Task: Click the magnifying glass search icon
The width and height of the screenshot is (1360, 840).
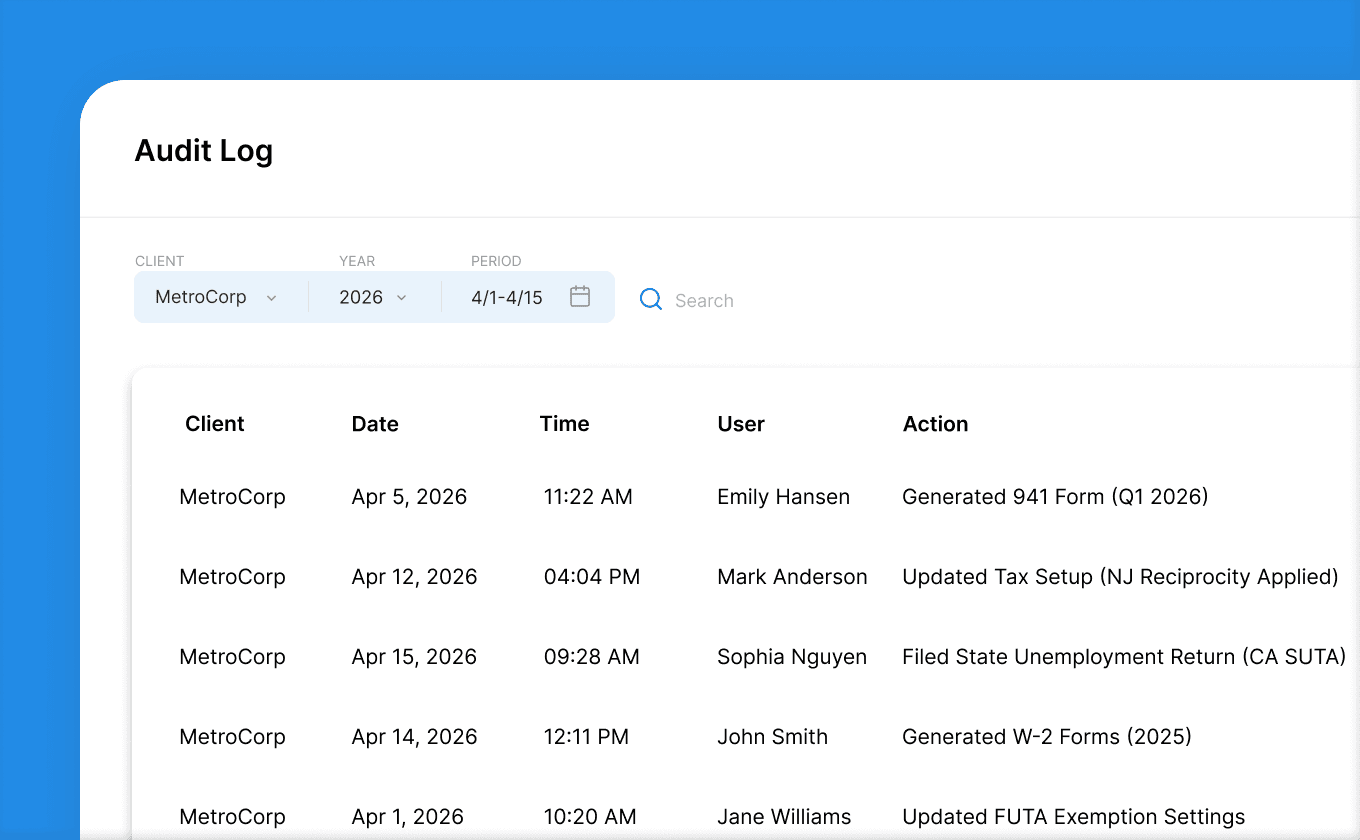Action: [x=651, y=299]
